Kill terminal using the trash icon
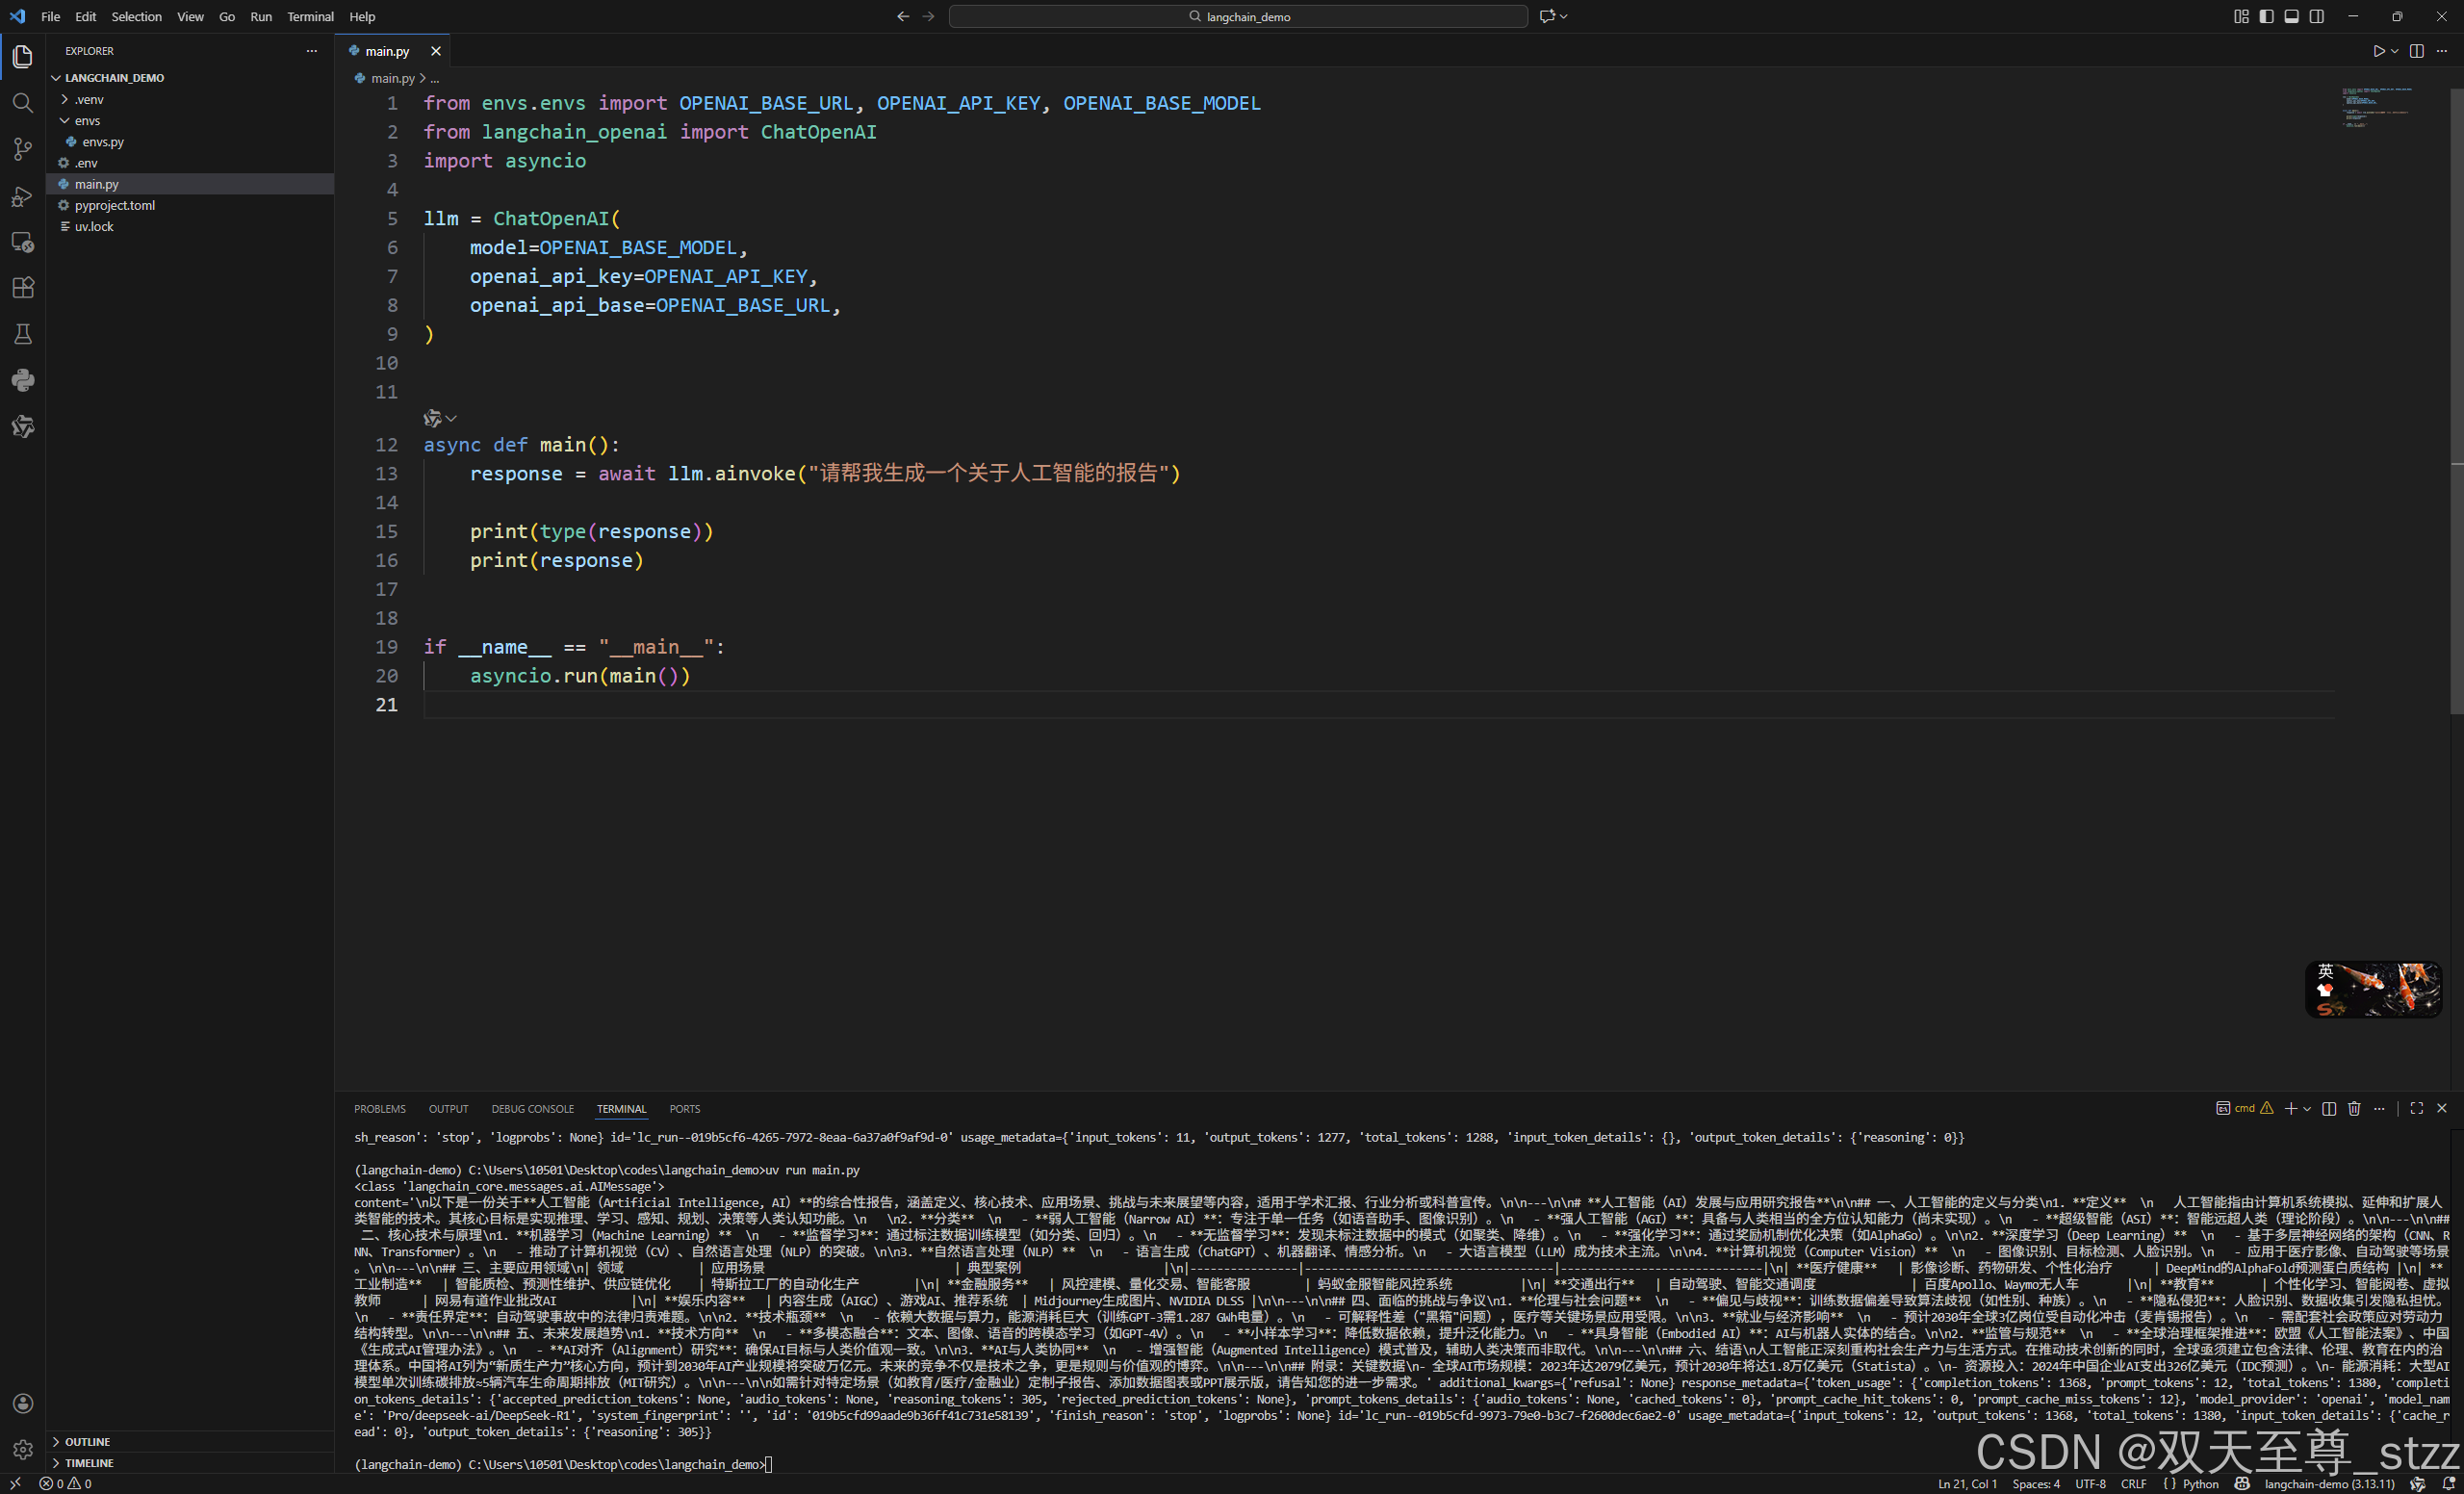The height and width of the screenshot is (1494, 2464). [2353, 1108]
